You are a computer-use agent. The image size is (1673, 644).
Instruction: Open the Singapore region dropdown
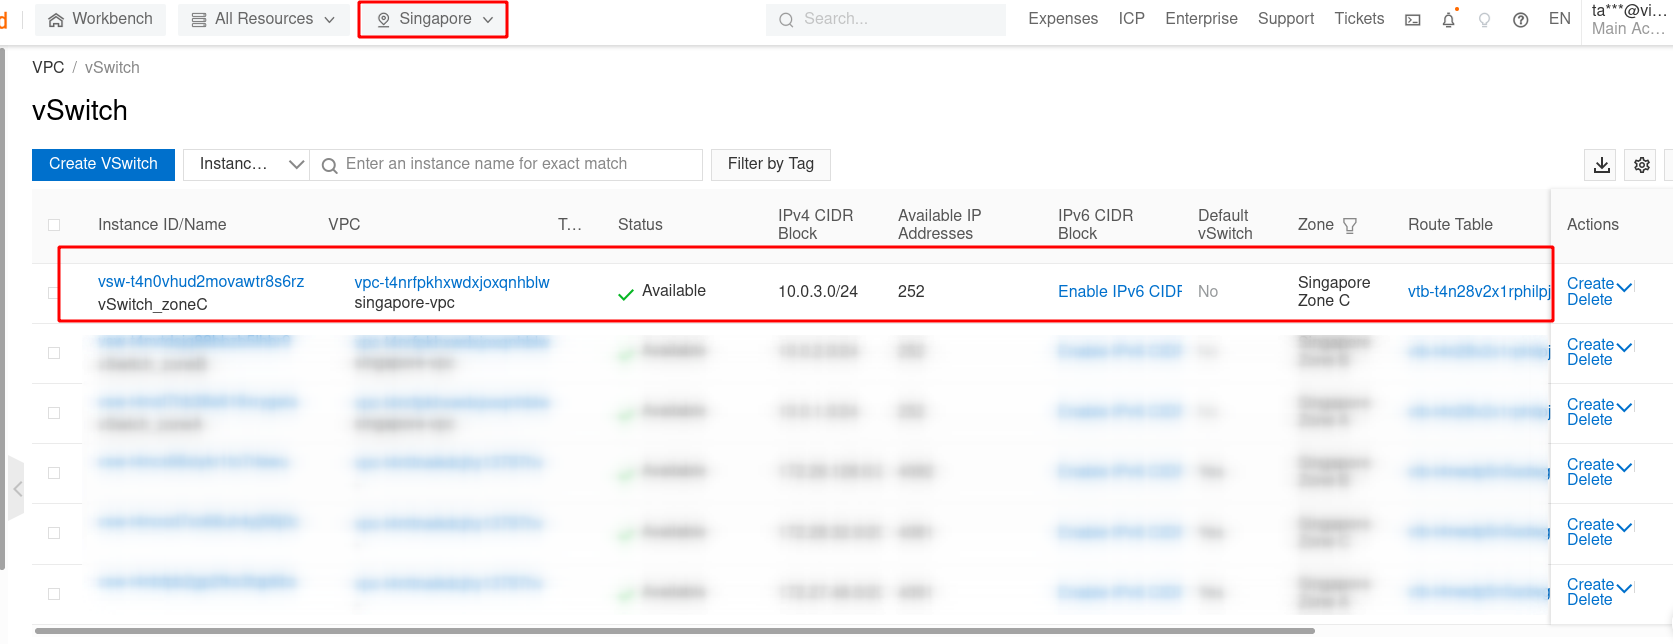(x=434, y=19)
